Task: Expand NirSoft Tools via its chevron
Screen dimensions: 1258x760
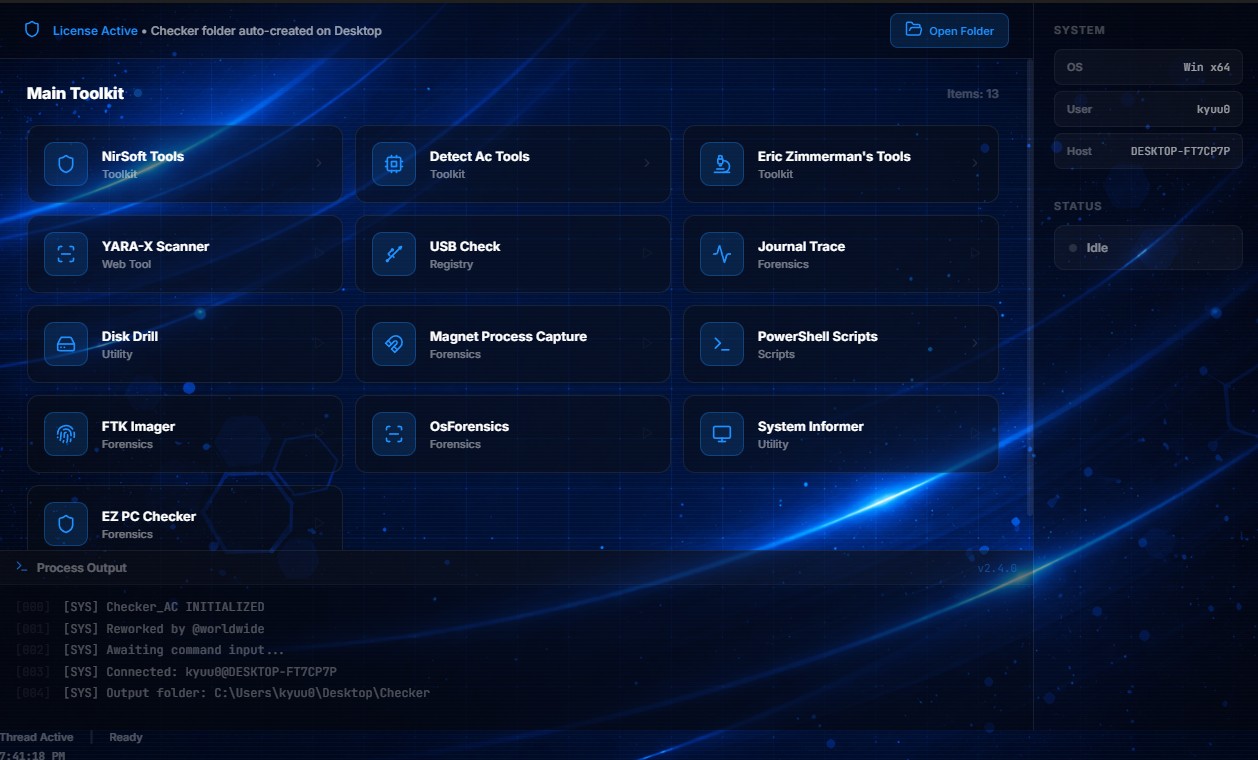Action: pos(319,164)
